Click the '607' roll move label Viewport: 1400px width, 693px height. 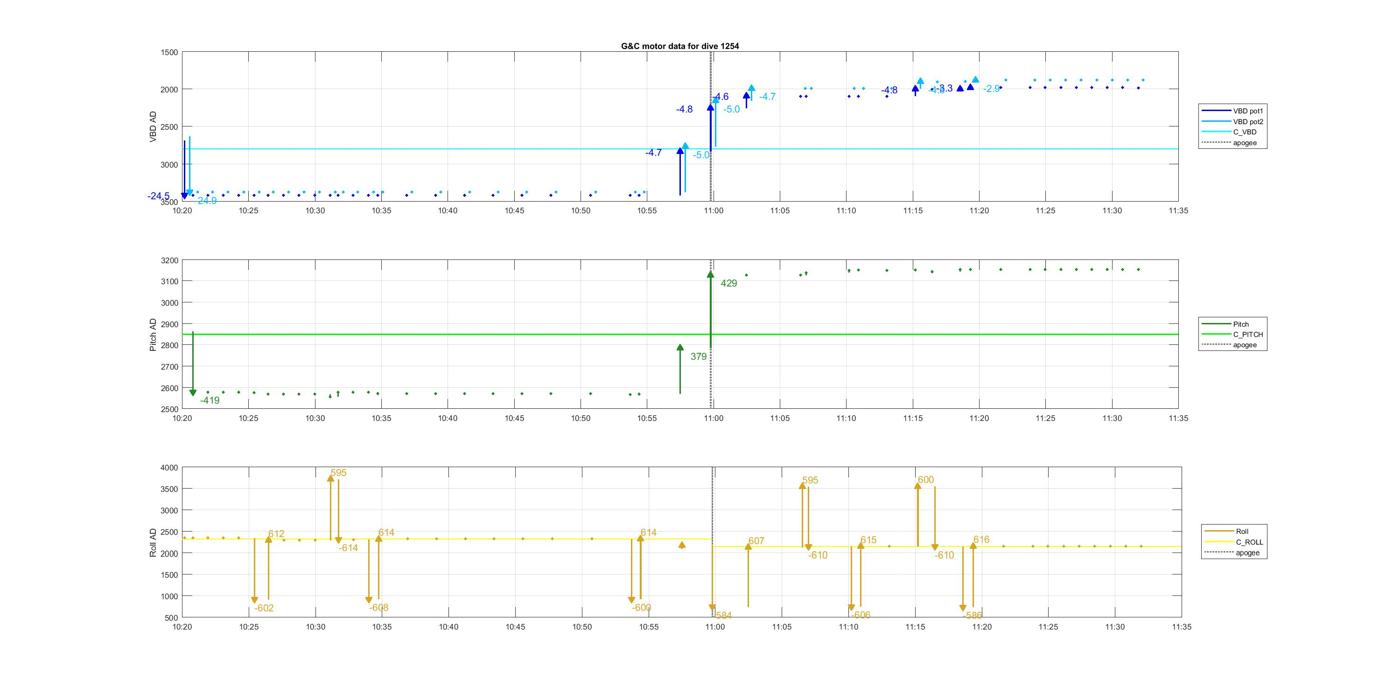pyautogui.click(x=756, y=541)
